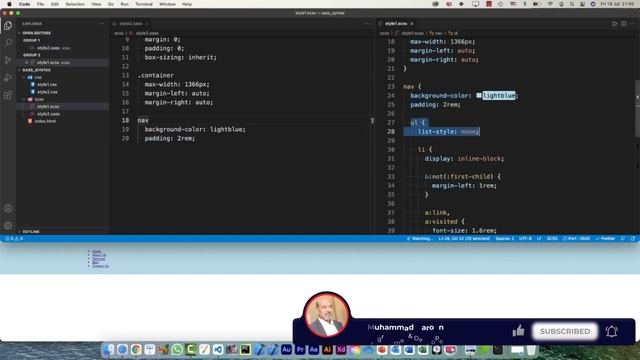Open style2.sass under the scss folder

48,114
